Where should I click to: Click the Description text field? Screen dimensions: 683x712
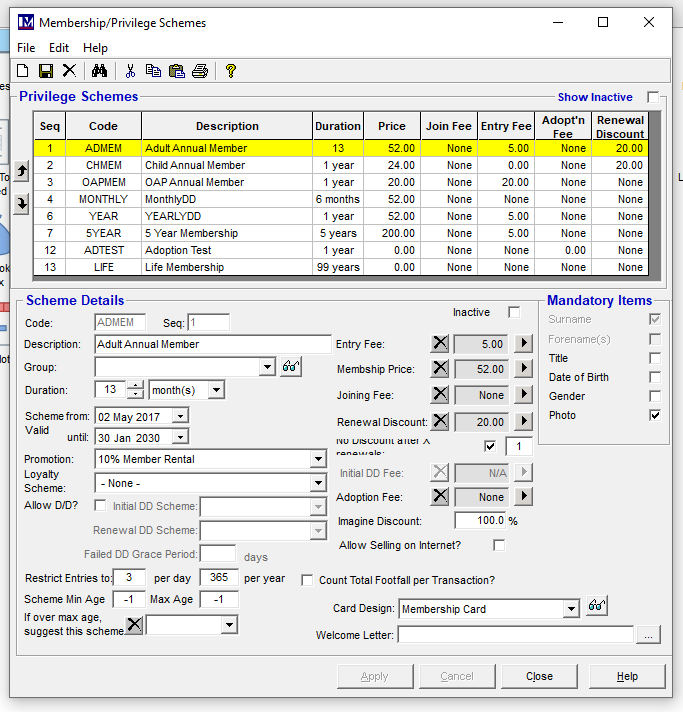212,344
